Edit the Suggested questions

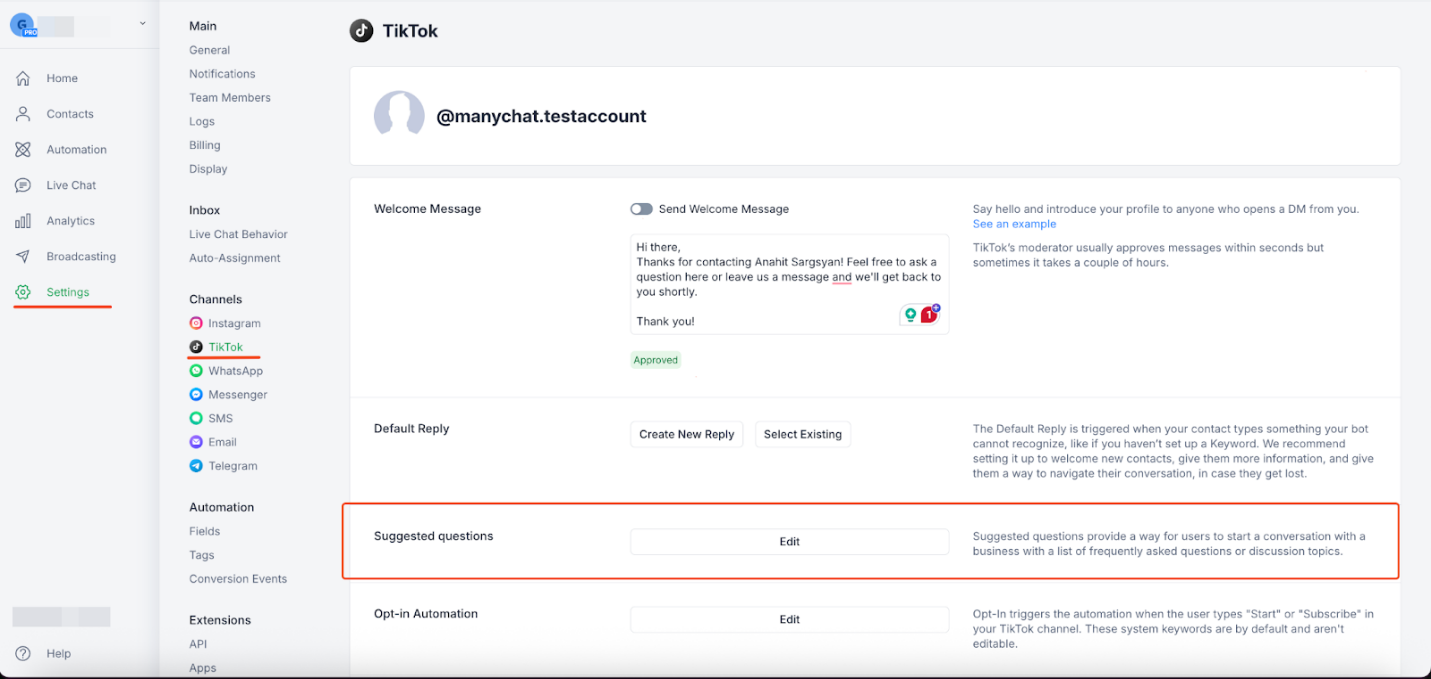[x=789, y=541]
